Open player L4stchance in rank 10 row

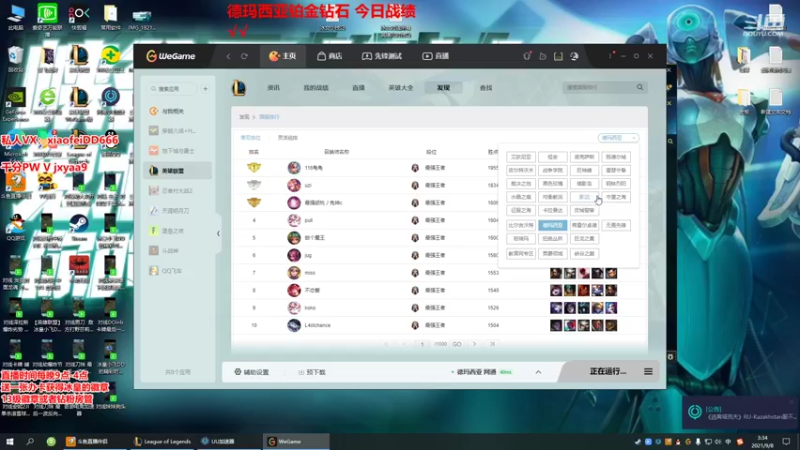(317, 326)
